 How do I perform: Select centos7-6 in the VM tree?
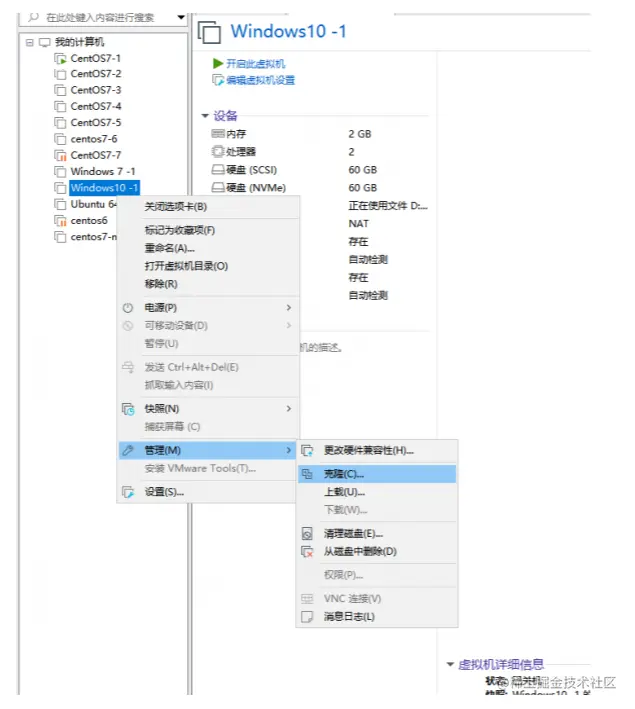pos(94,139)
